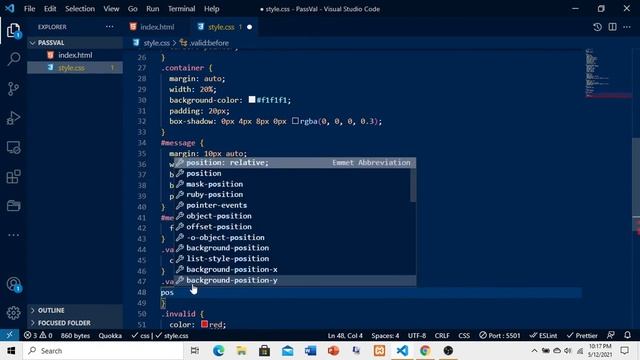Open the timeline history icon in editor toolbar
640x360 pixels.
click(597, 27)
